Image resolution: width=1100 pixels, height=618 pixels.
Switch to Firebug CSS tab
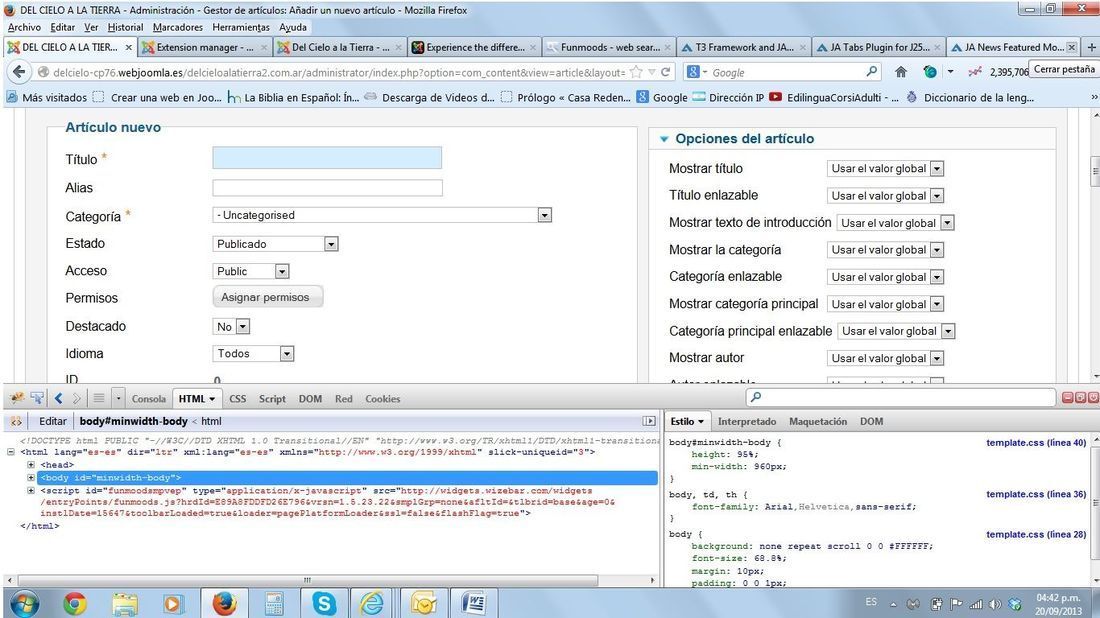coord(238,398)
